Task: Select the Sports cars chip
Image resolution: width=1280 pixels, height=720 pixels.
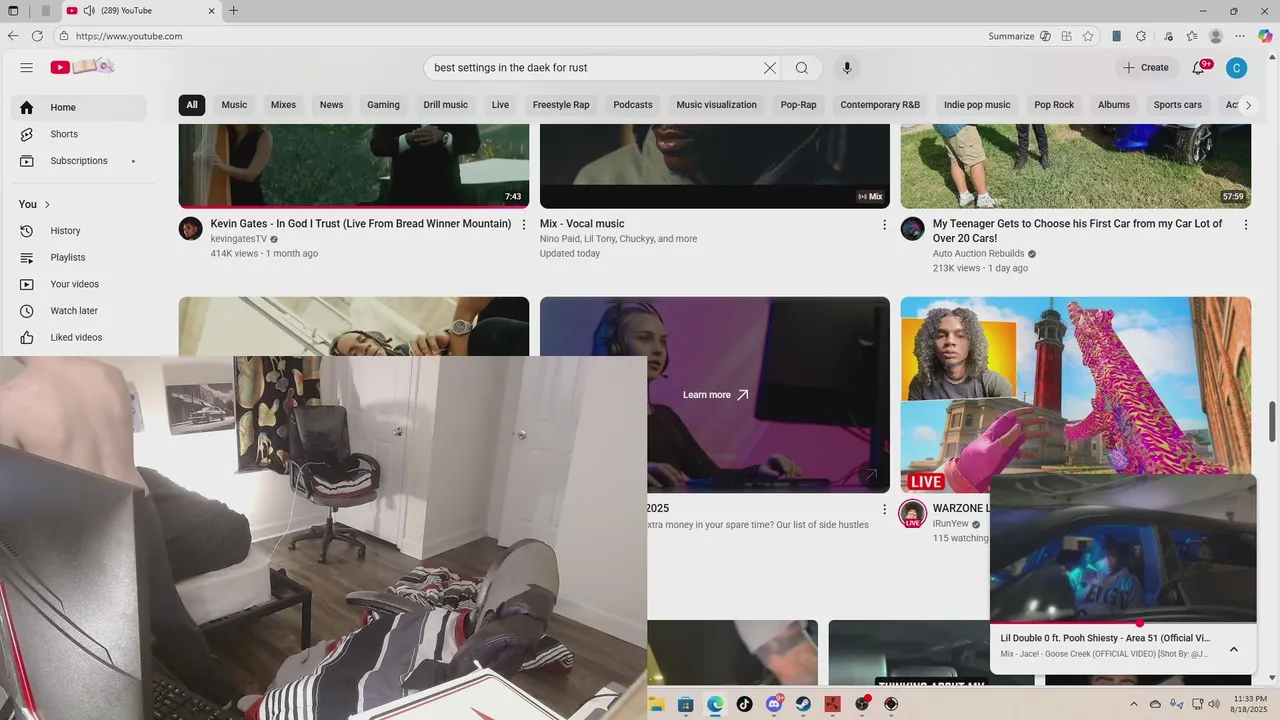Action: [1178, 105]
